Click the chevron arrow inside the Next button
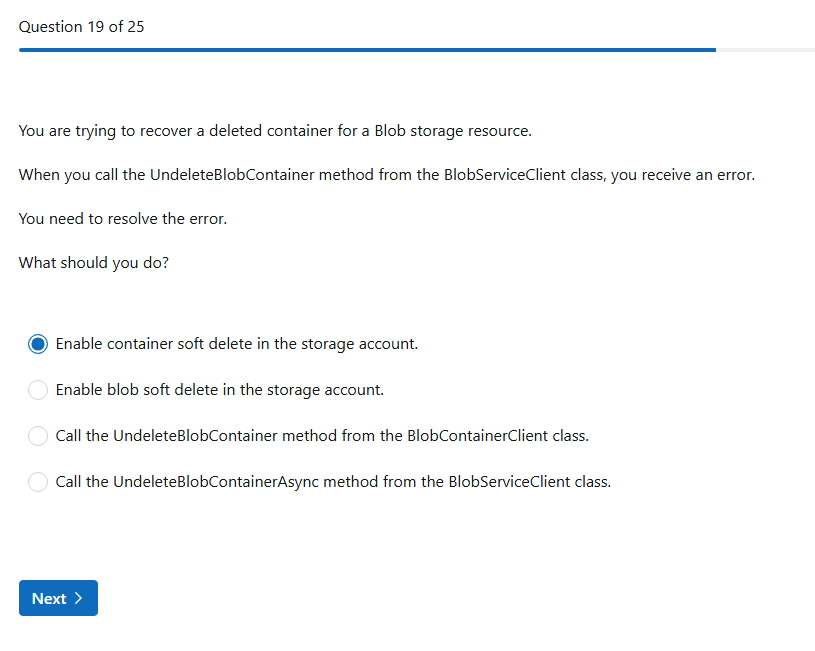Viewport: 815px width, 651px height. [x=79, y=598]
